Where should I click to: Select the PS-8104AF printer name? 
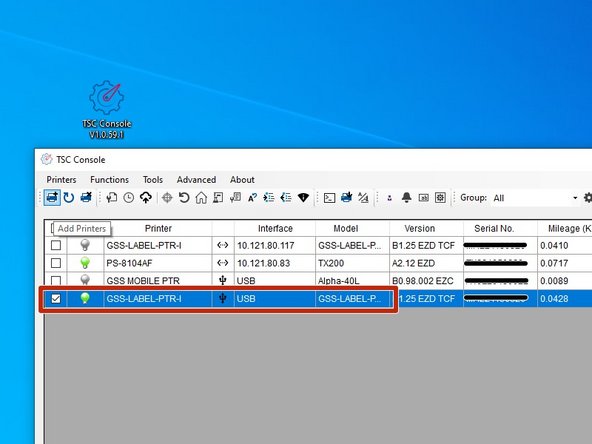(x=130, y=263)
